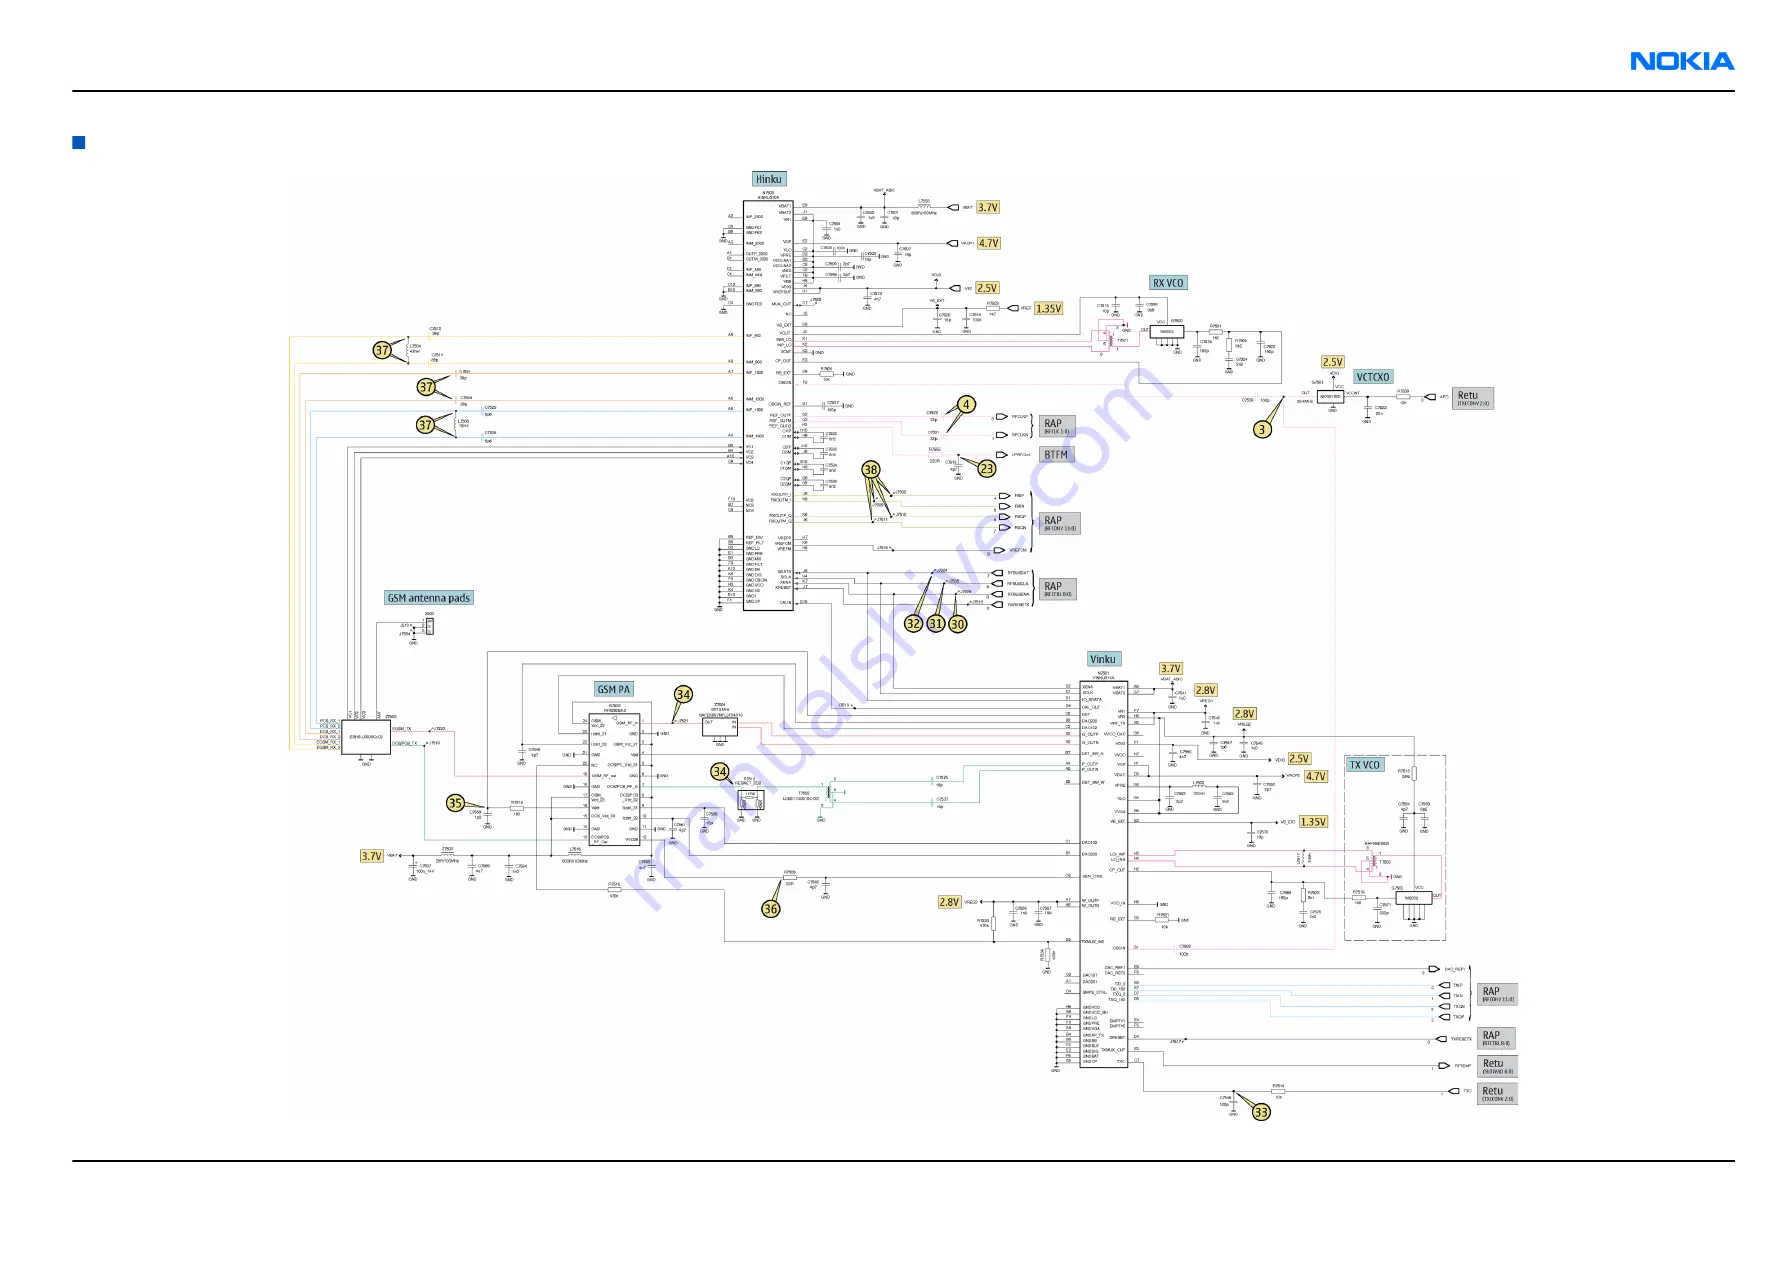Click the RAP RFCLK 1:0 label box
The width and height of the screenshot is (1786, 1263).
1057,427
